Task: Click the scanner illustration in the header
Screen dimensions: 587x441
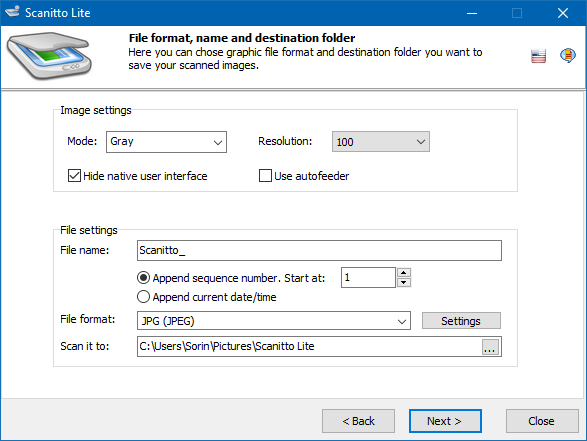Action: point(49,55)
